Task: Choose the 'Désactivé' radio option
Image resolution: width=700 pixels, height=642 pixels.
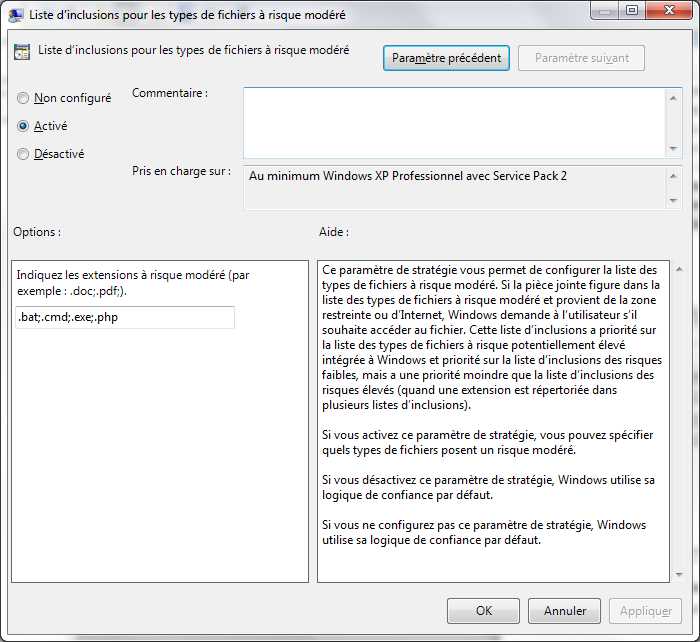Action: point(23,154)
